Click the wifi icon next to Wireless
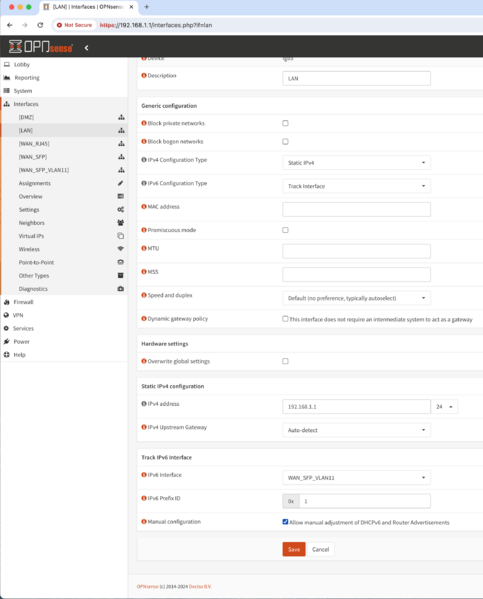 [121, 249]
